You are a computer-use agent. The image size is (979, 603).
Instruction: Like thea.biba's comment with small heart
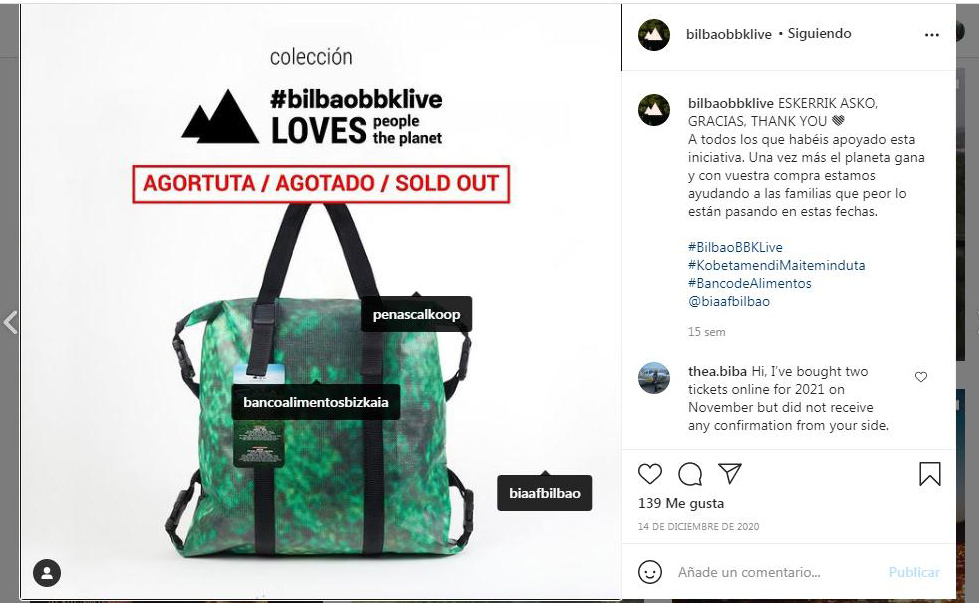click(921, 376)
